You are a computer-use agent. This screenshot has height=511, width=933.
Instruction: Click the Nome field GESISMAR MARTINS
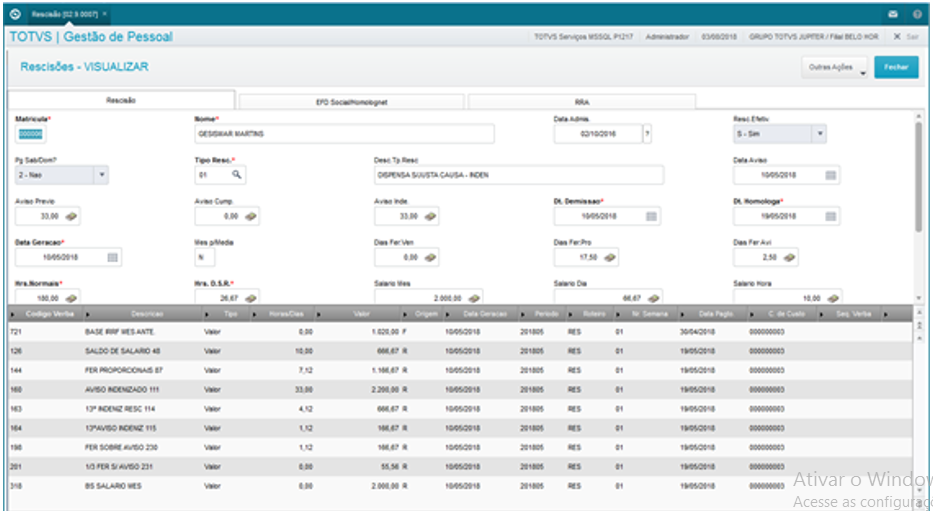(345, 134)
